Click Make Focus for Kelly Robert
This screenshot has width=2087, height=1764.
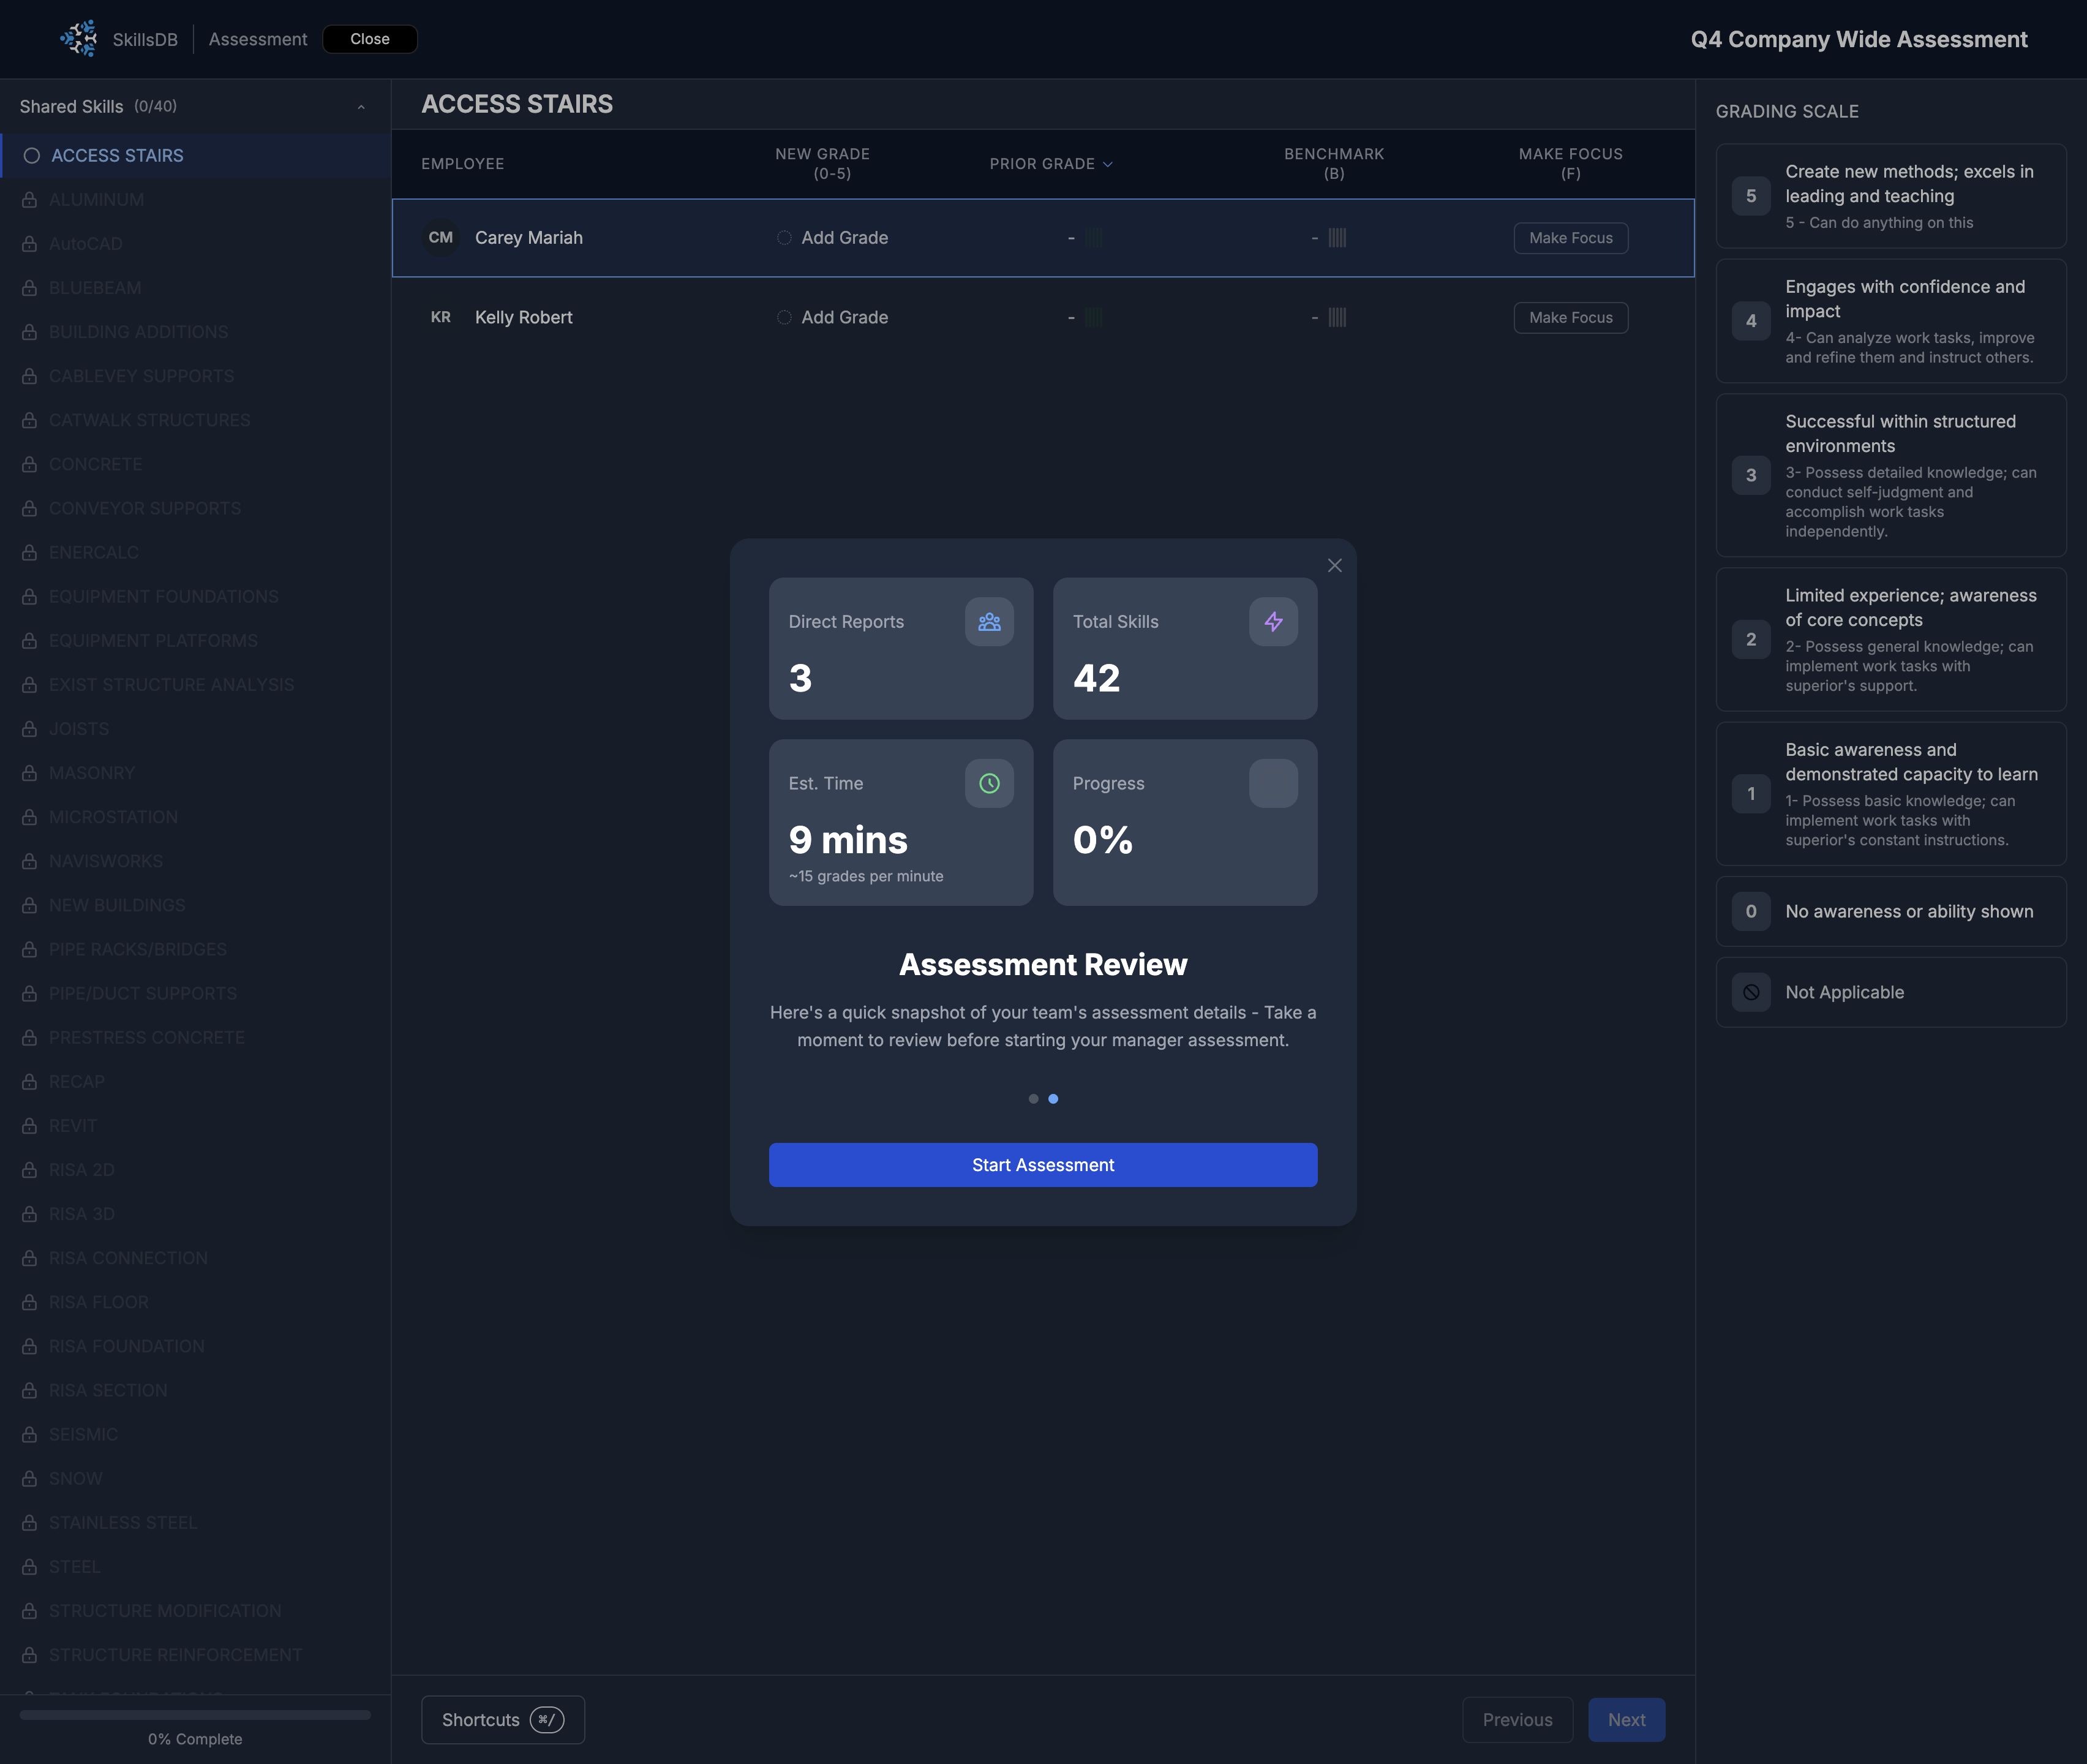point(1570,317)
